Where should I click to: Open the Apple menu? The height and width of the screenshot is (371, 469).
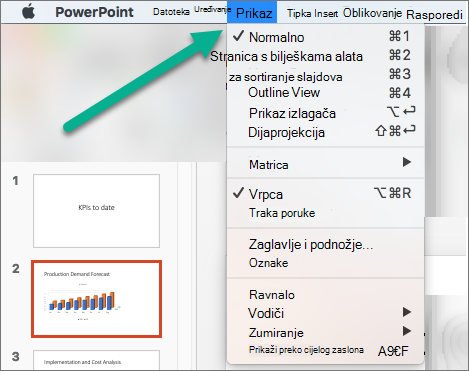(28, 12)
